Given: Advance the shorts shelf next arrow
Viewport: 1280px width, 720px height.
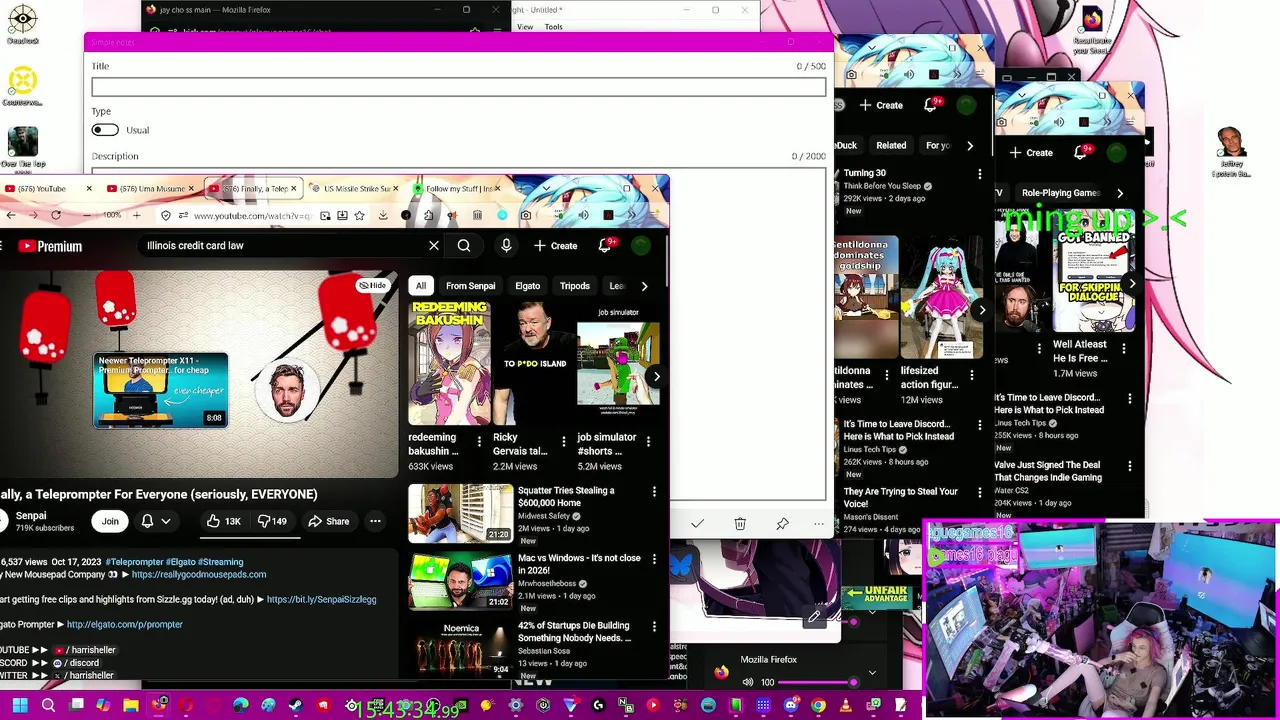Looking at the screenshot, I should click(x=656, y=377).
